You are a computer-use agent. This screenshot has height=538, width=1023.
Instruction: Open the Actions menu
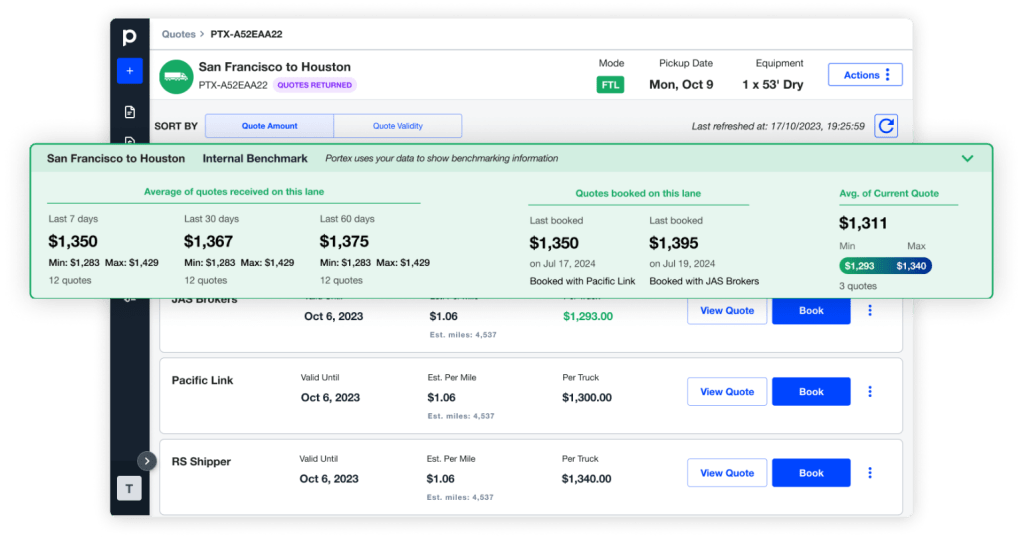[x=865, y=75]
